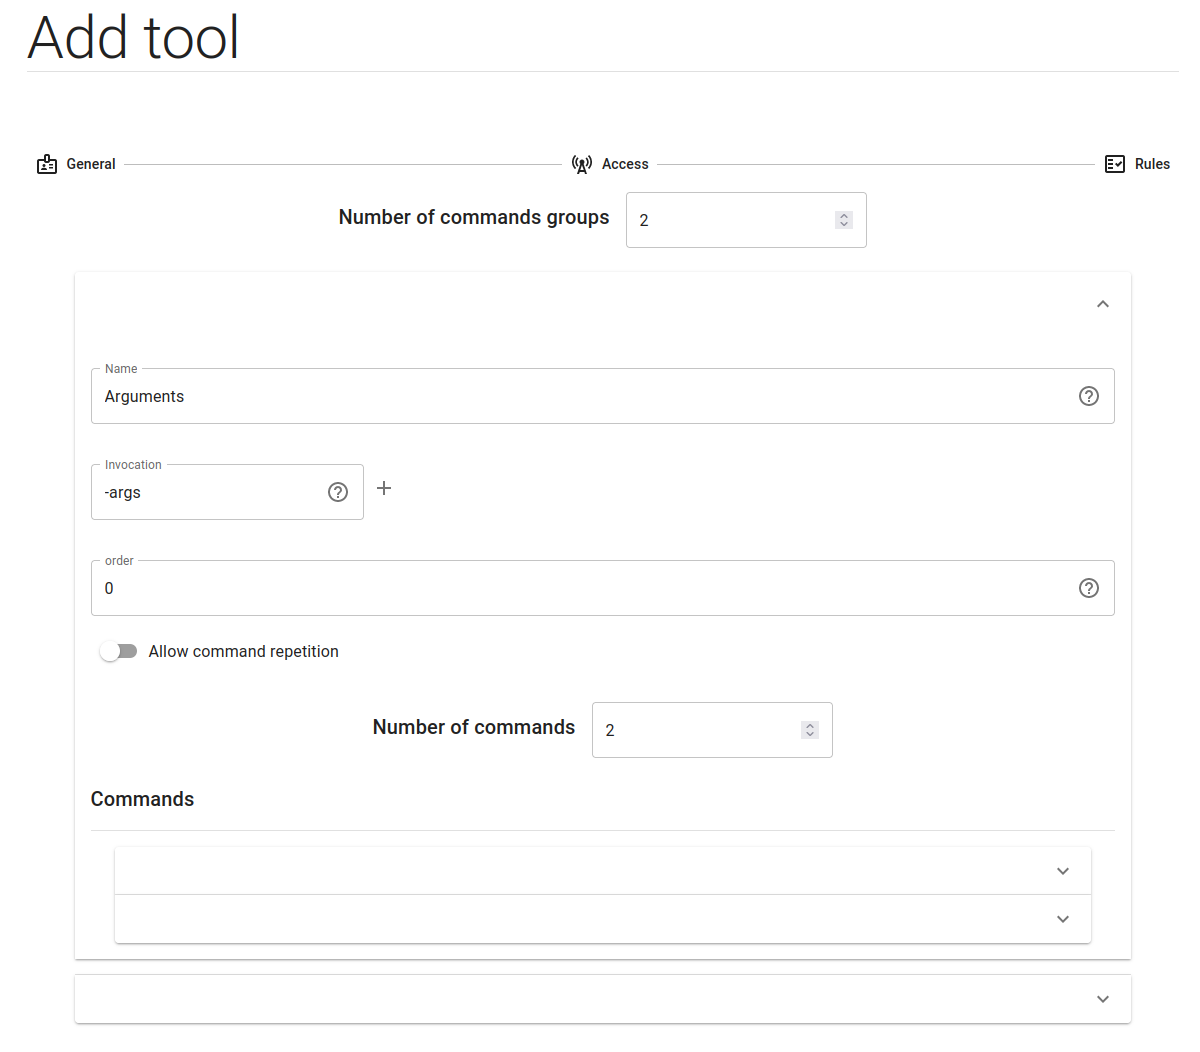1200x1052 pixels.
Task: Toggle Allow command repetition switch
Action: pyautogui.click(x=118, y=652)
